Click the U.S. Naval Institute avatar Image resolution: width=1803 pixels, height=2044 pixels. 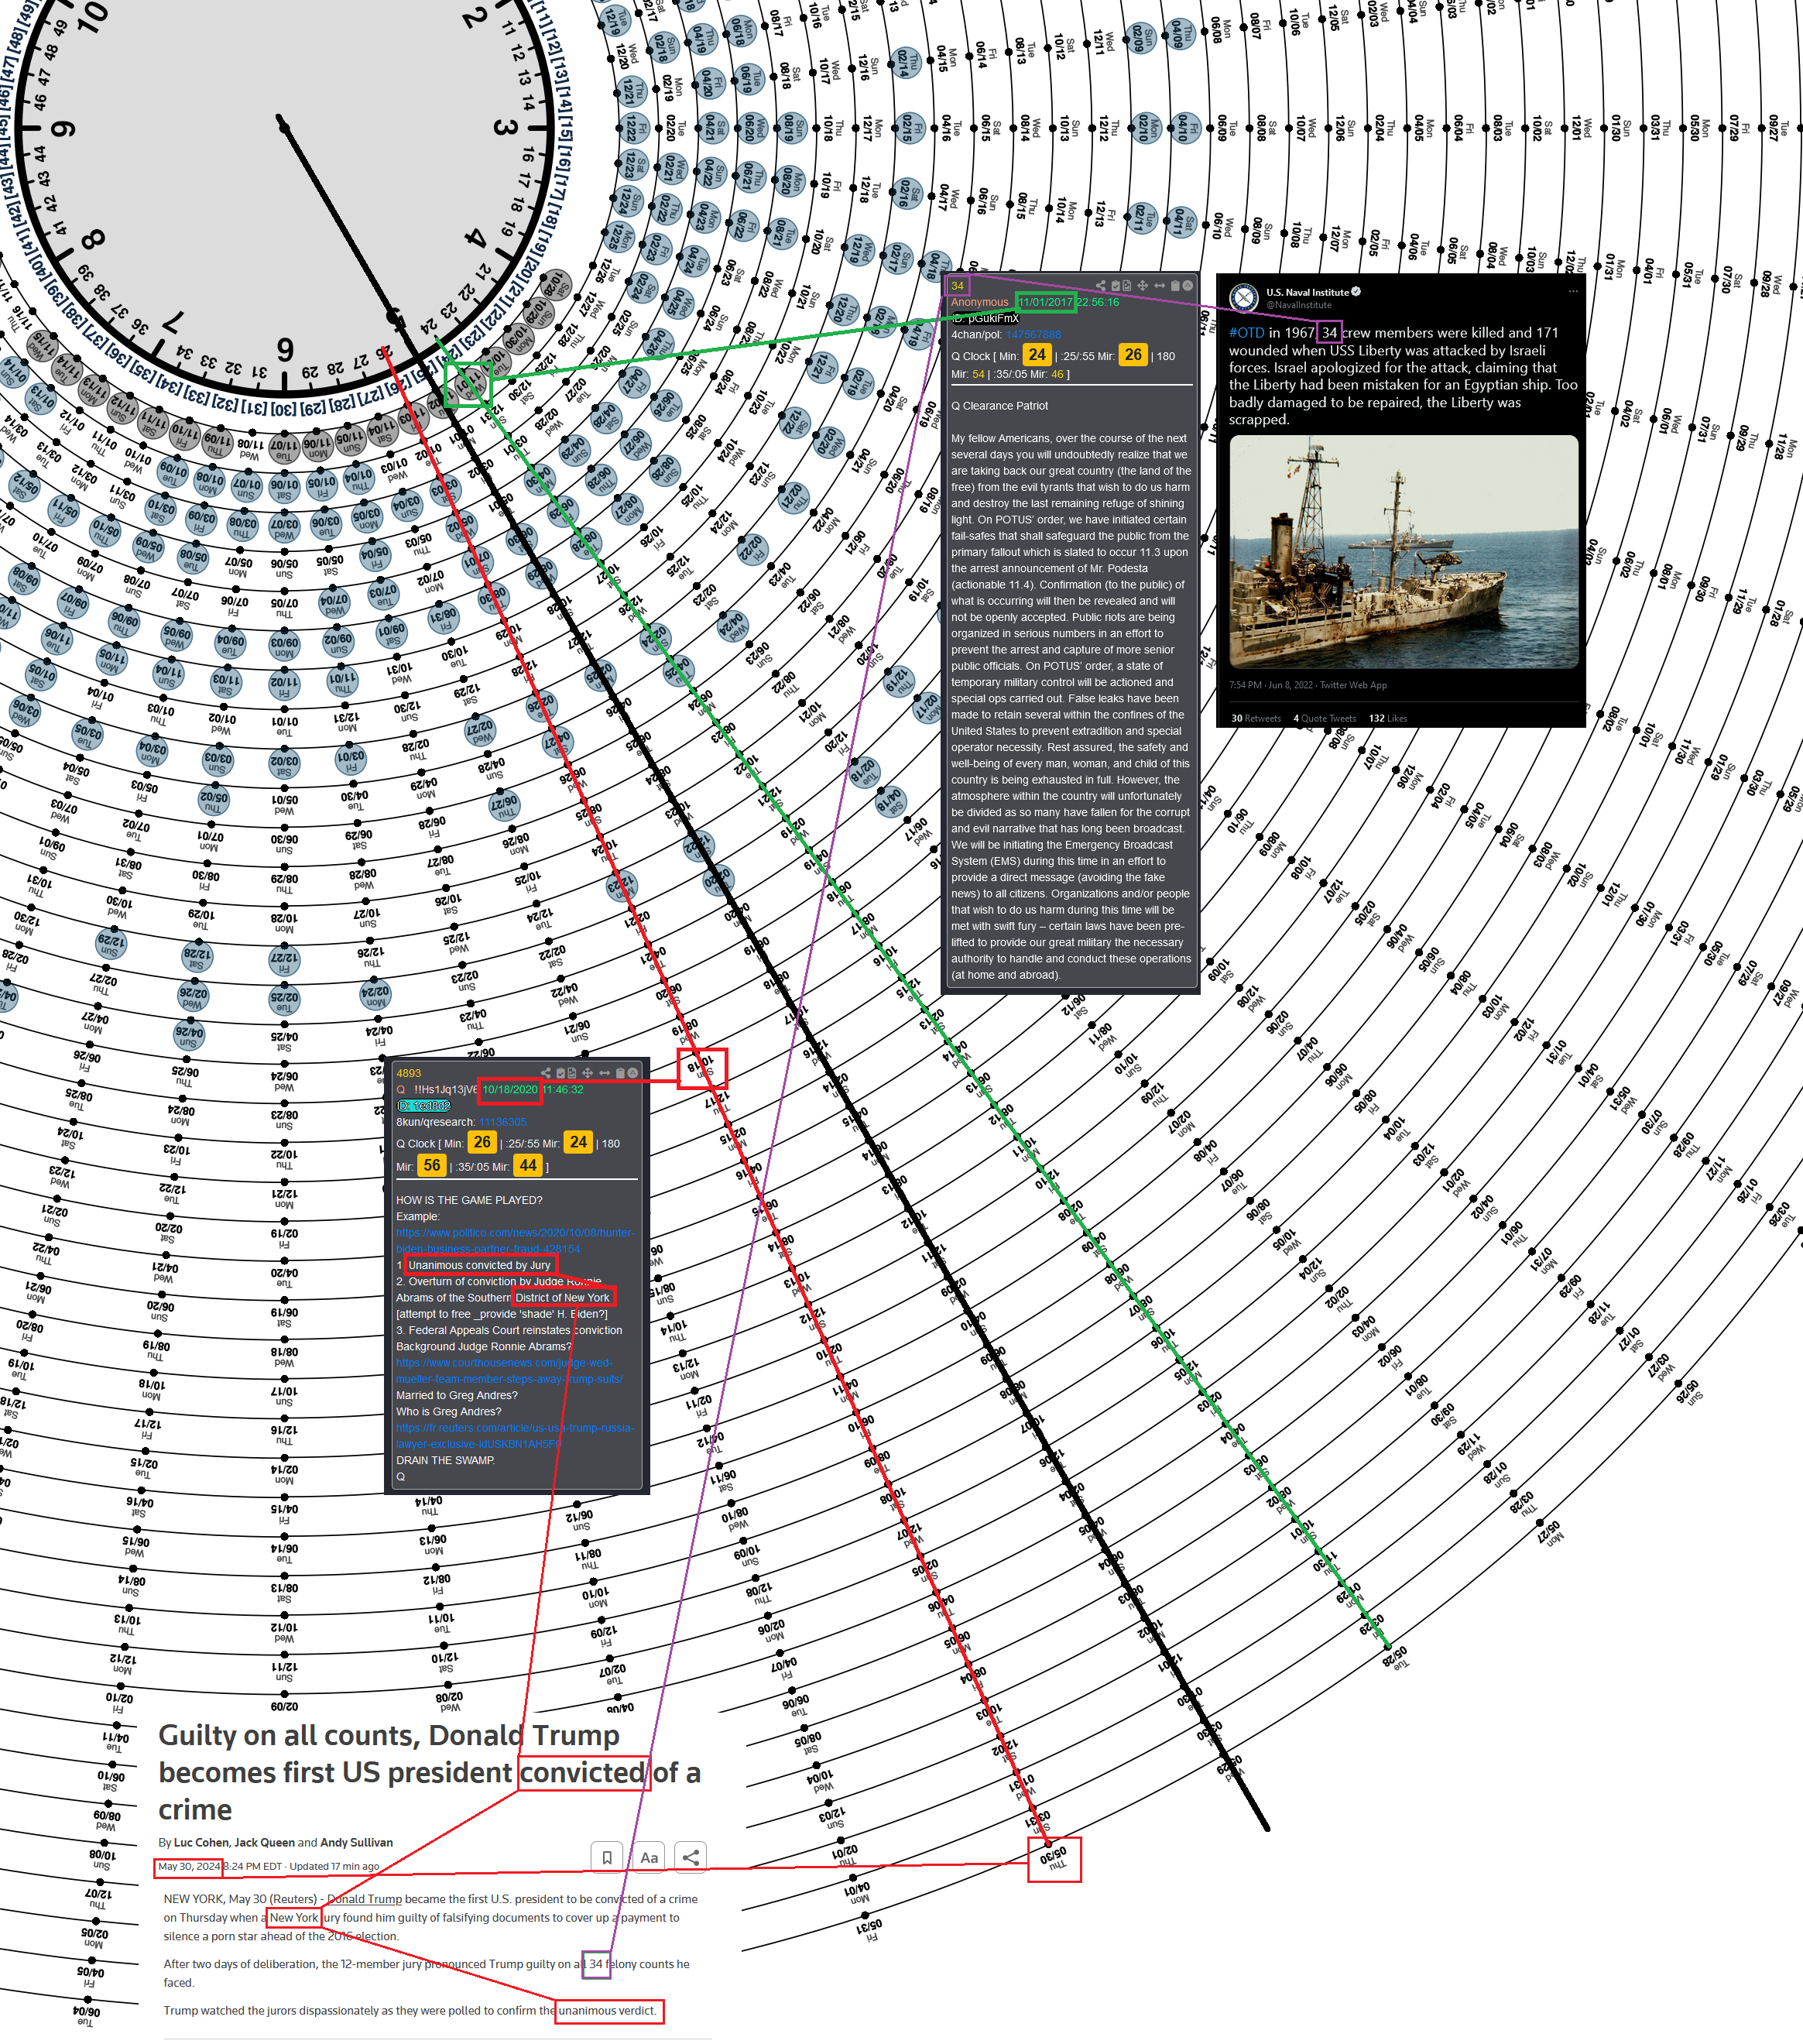pyautogui.click(x=1243, y=297)
